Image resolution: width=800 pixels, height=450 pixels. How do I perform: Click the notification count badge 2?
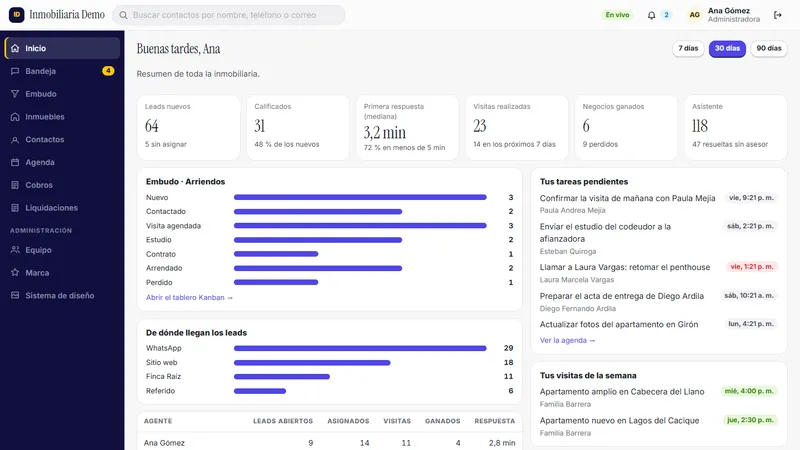pos(666,15)
